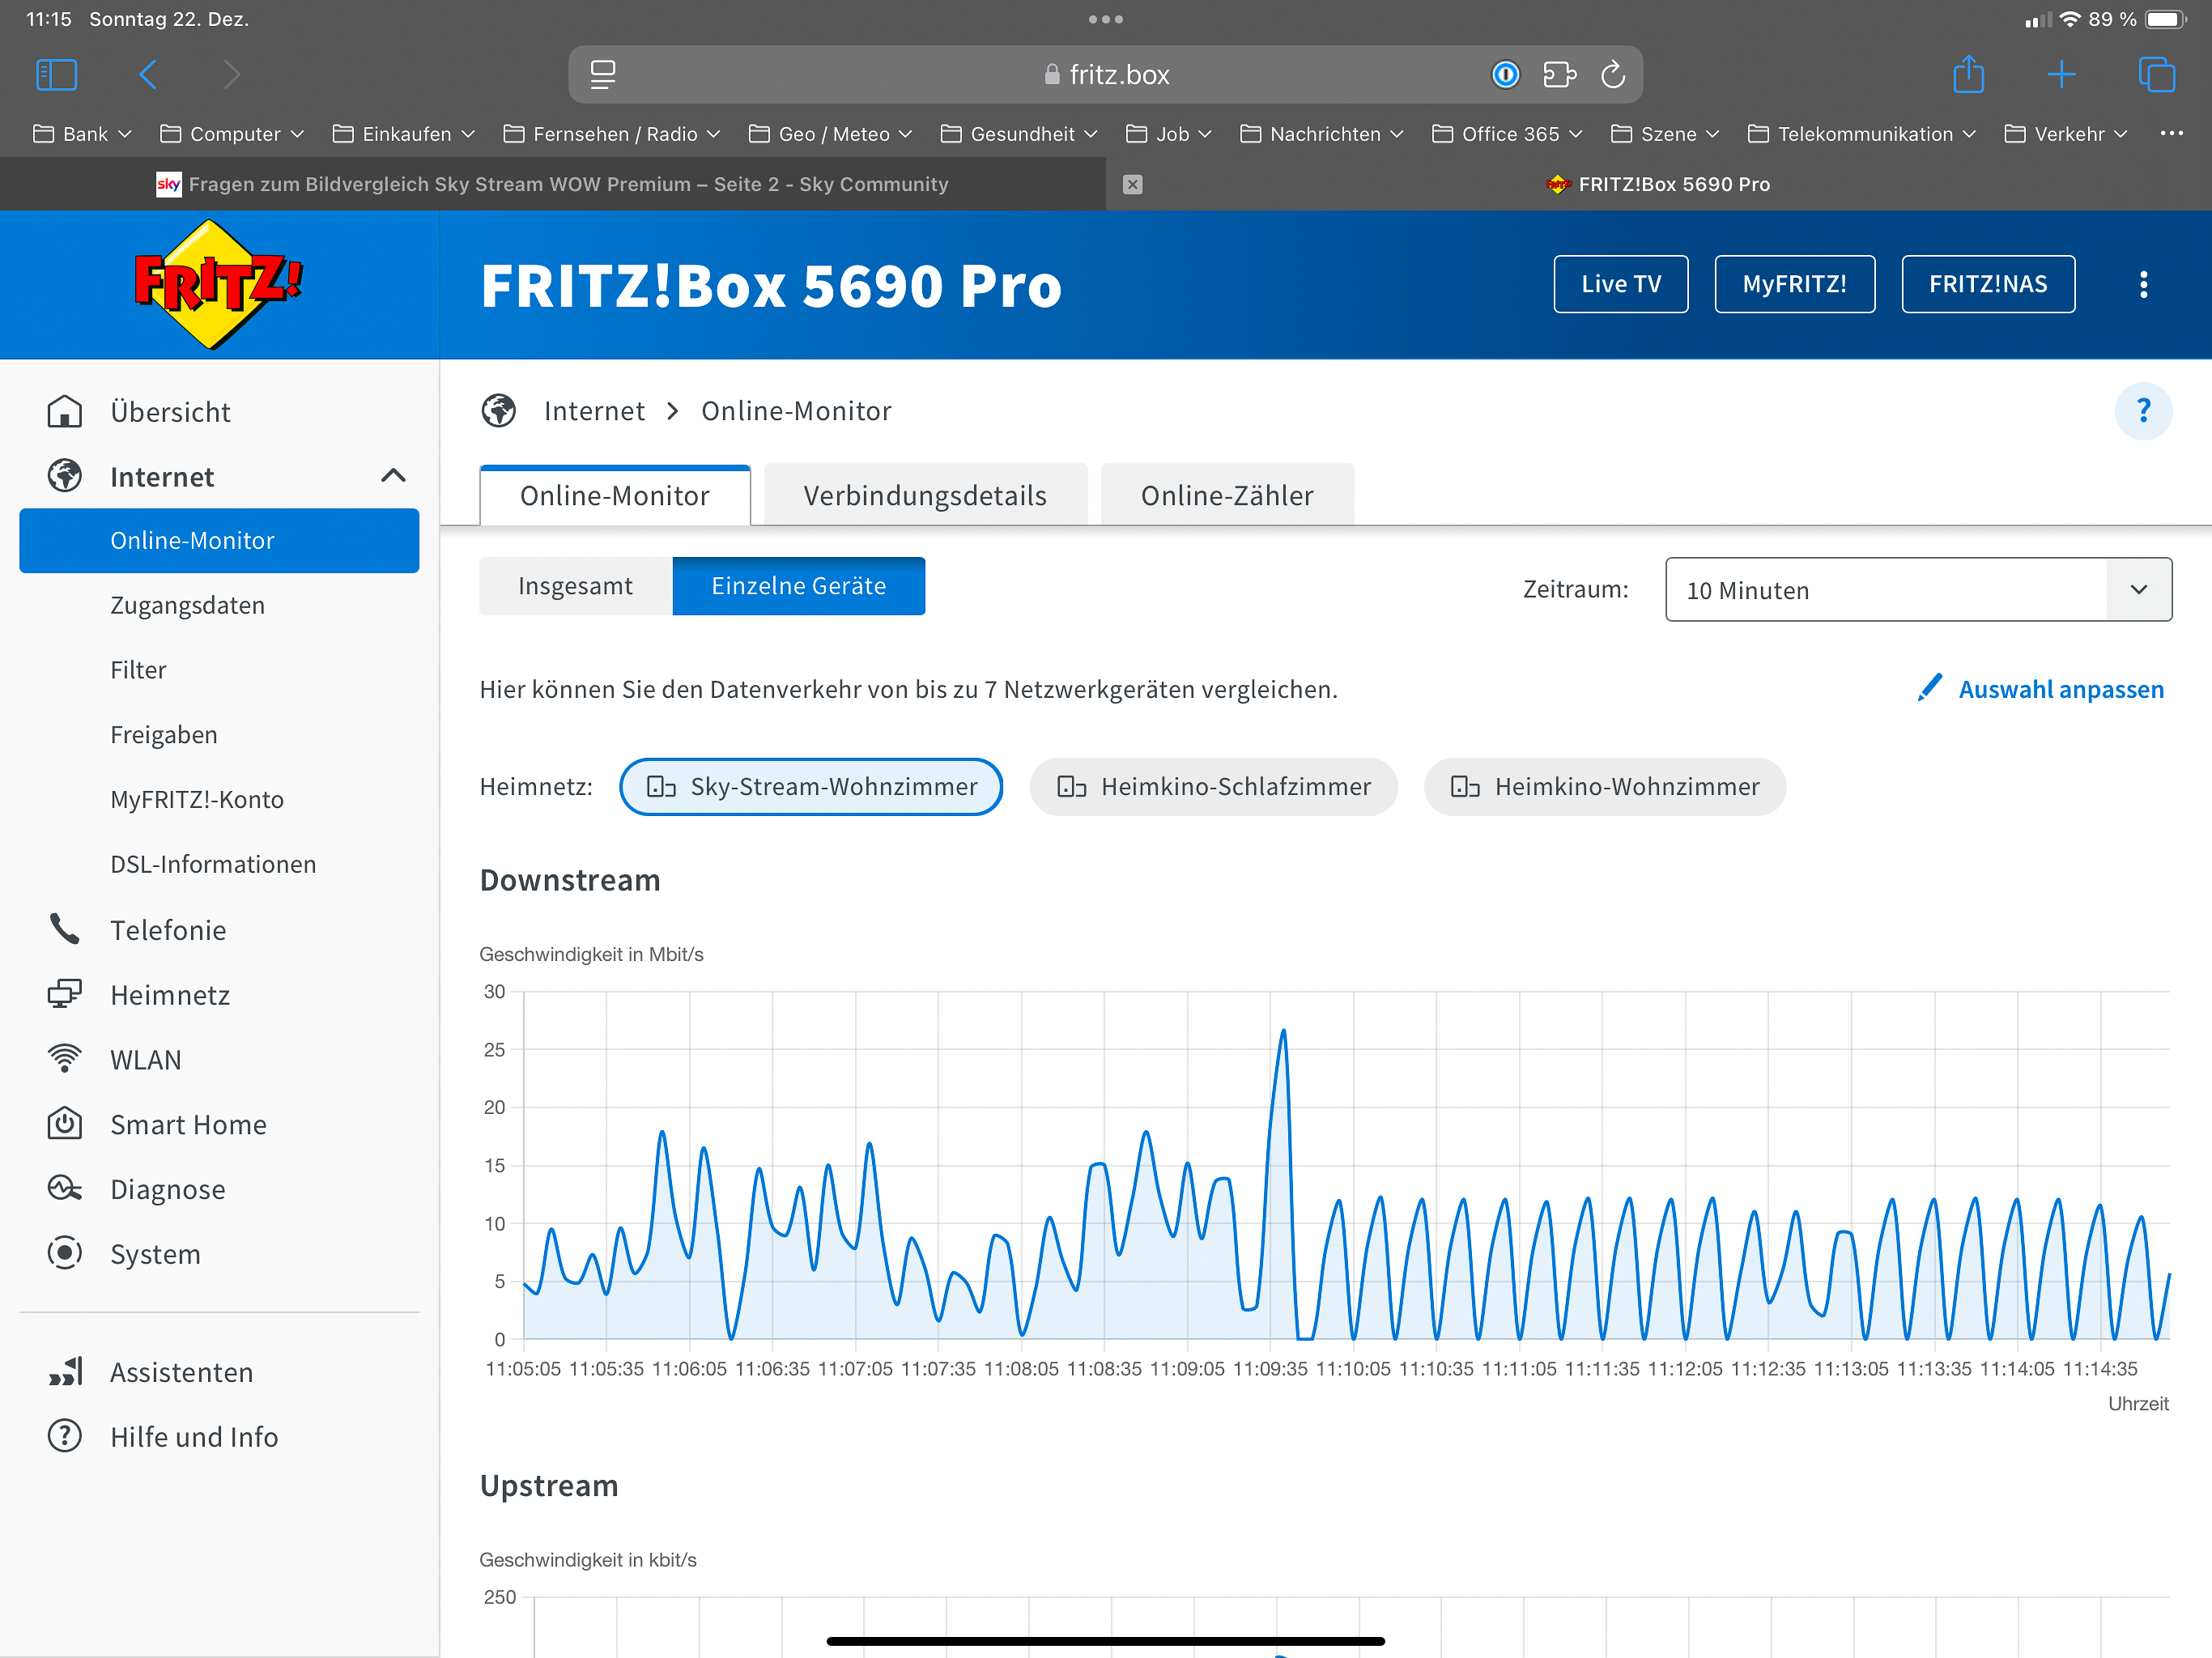This screenshot has height=1658, width=2212.
Task: Toggle the Heimkino-Schlafzimmer device chip
Action: [x=1213, y=787]
